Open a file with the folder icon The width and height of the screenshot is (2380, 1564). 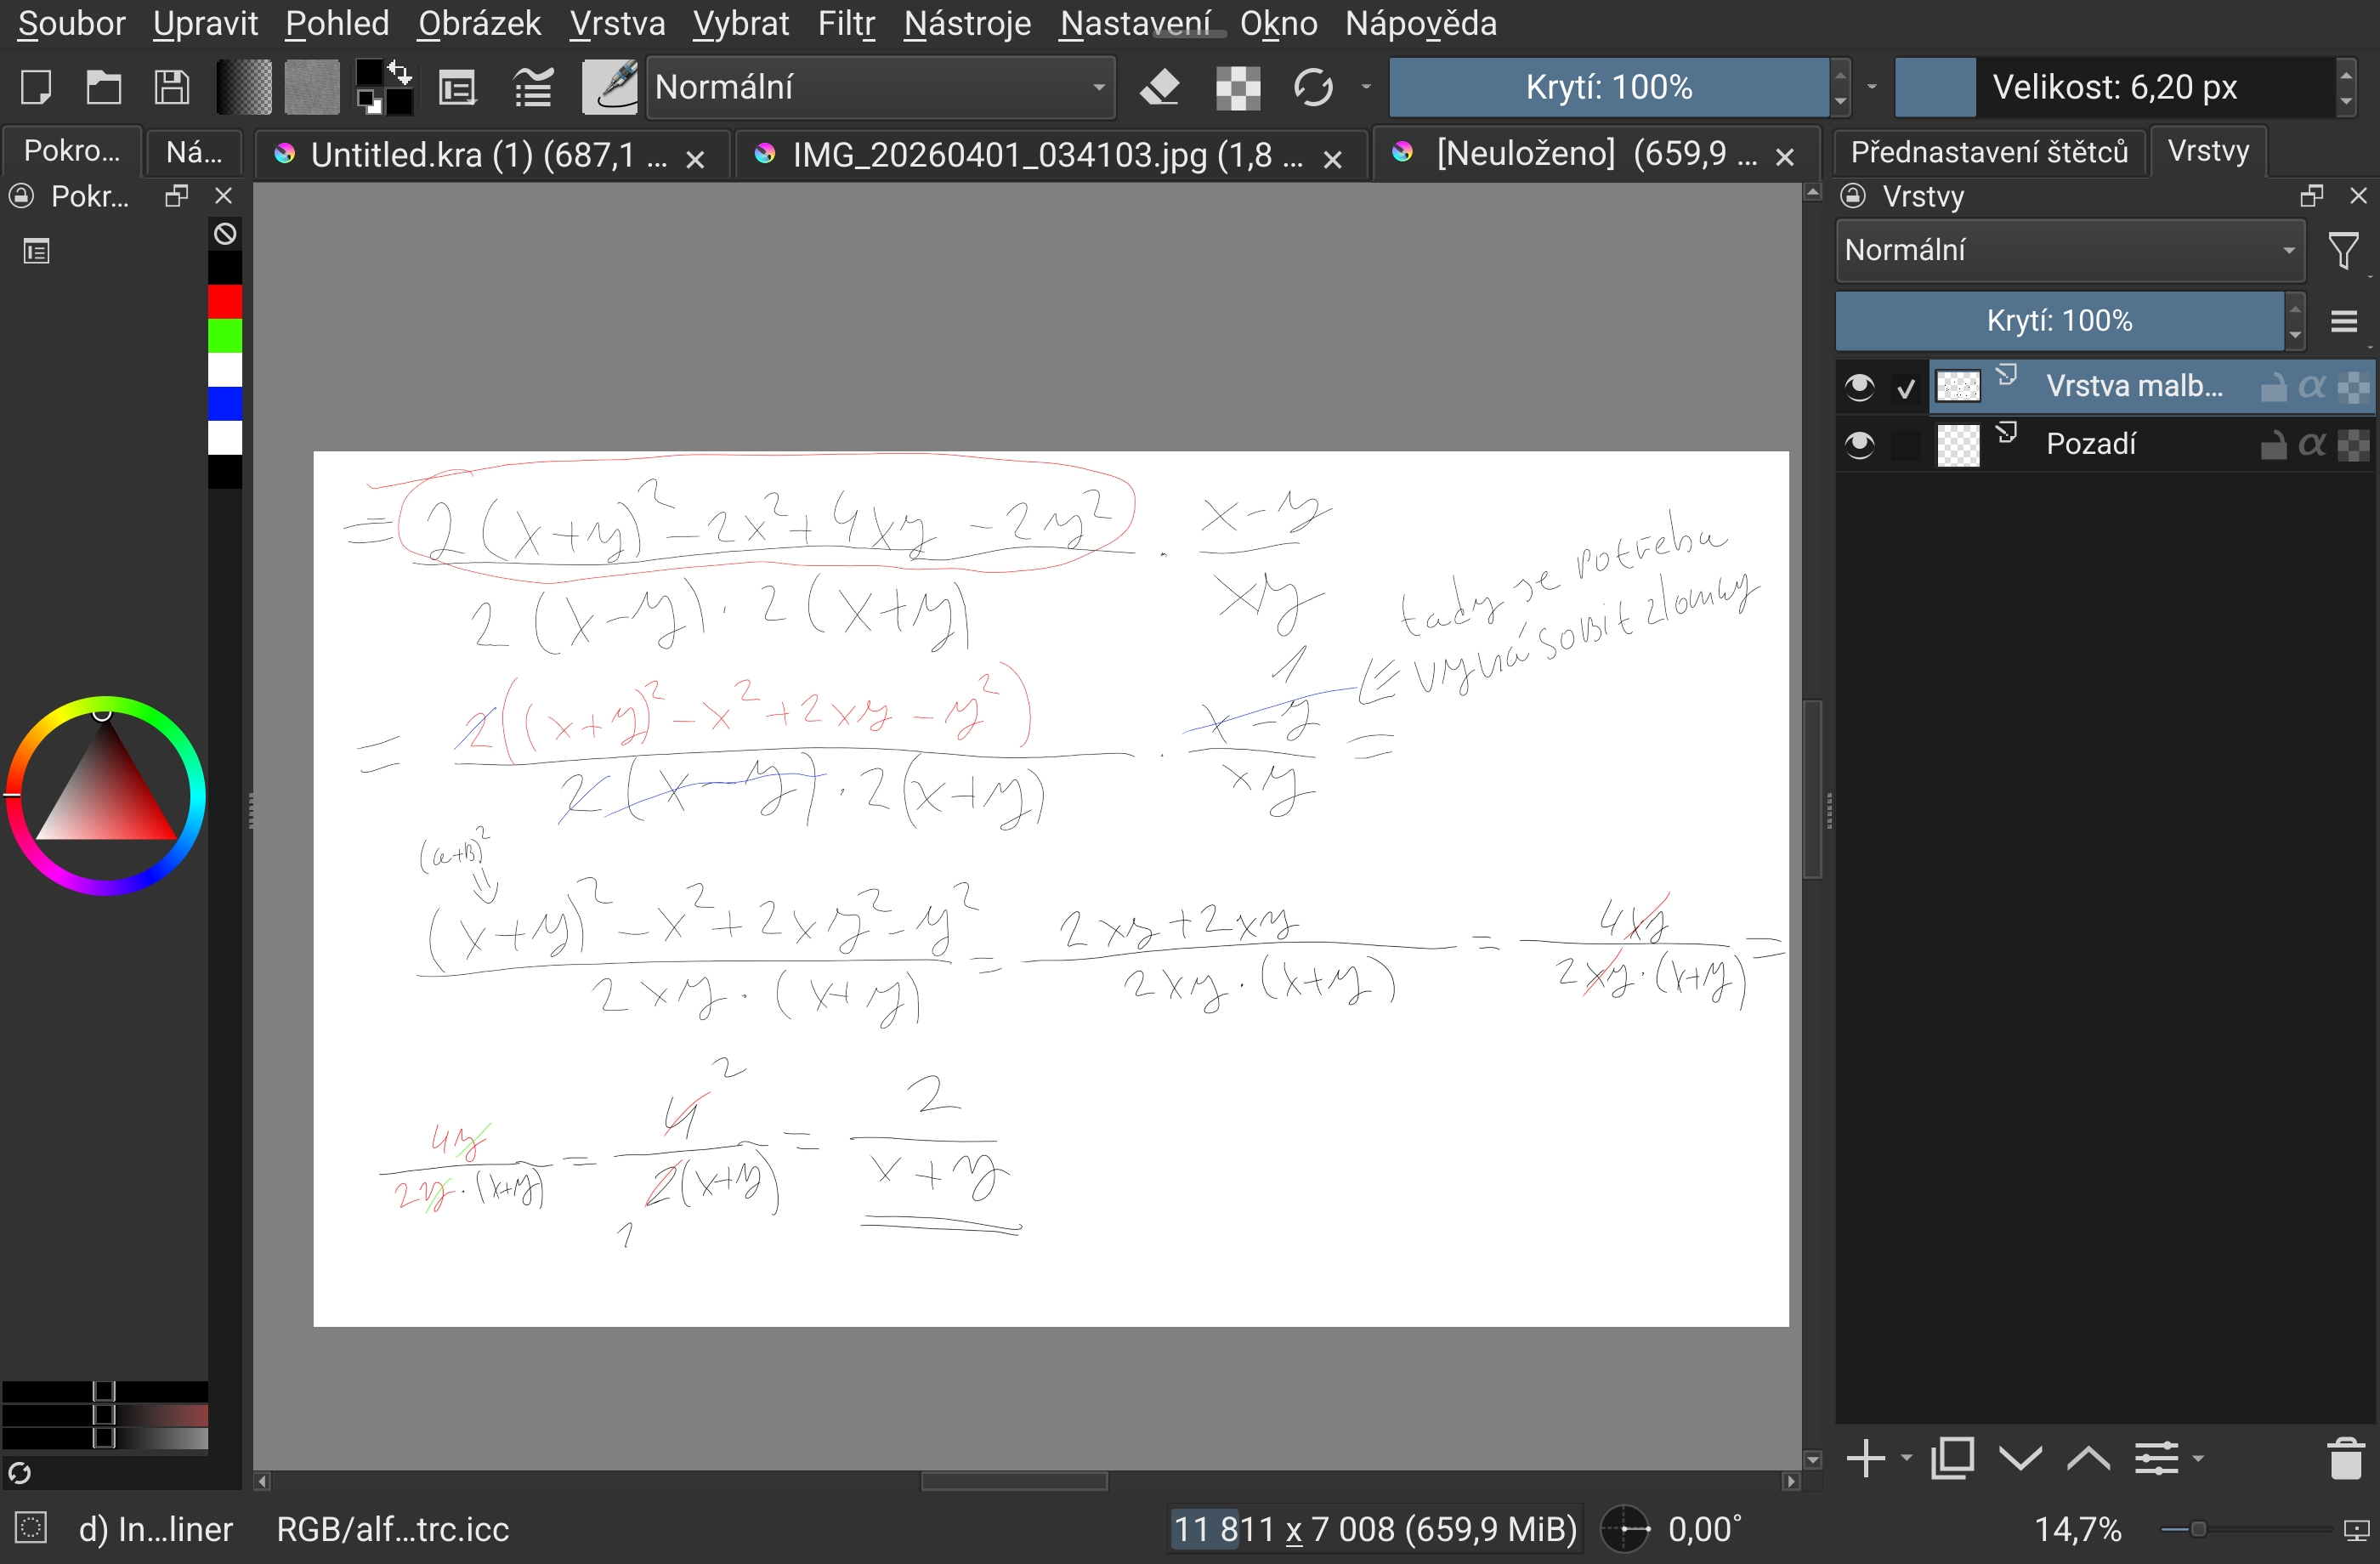103,87
